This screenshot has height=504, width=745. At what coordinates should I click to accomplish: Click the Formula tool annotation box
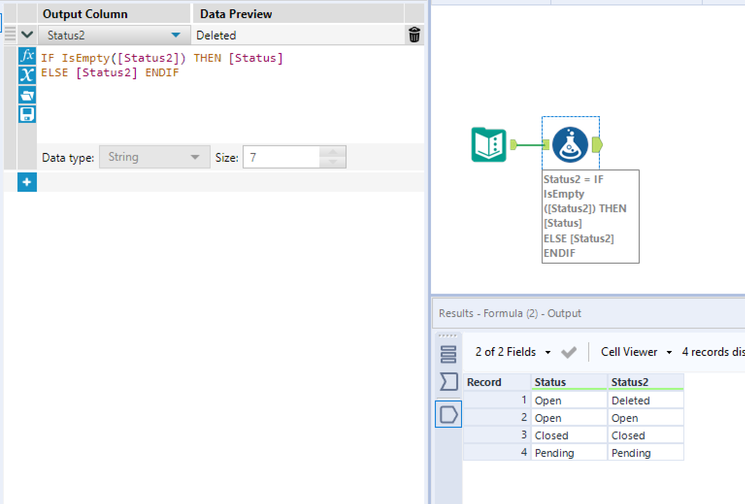point(591,216)
